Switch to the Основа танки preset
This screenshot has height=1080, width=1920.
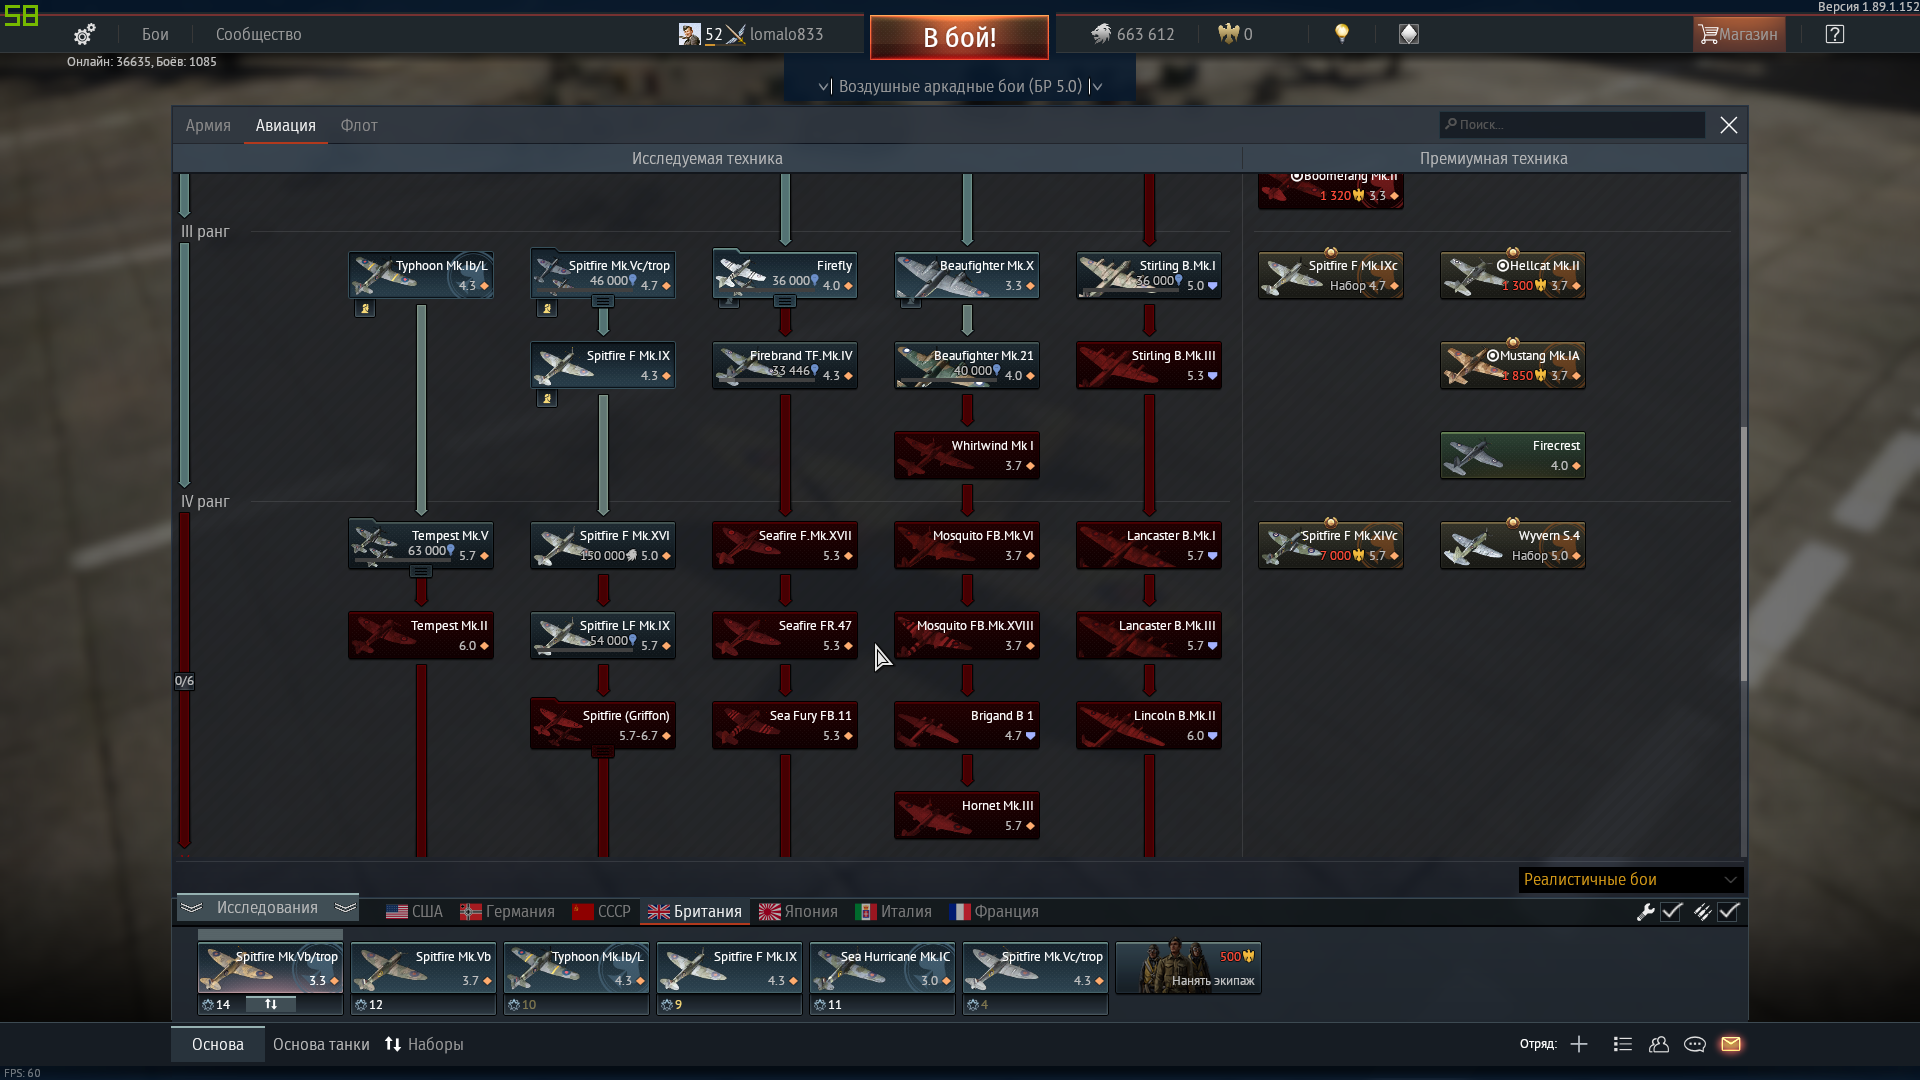pos(321,1044)
